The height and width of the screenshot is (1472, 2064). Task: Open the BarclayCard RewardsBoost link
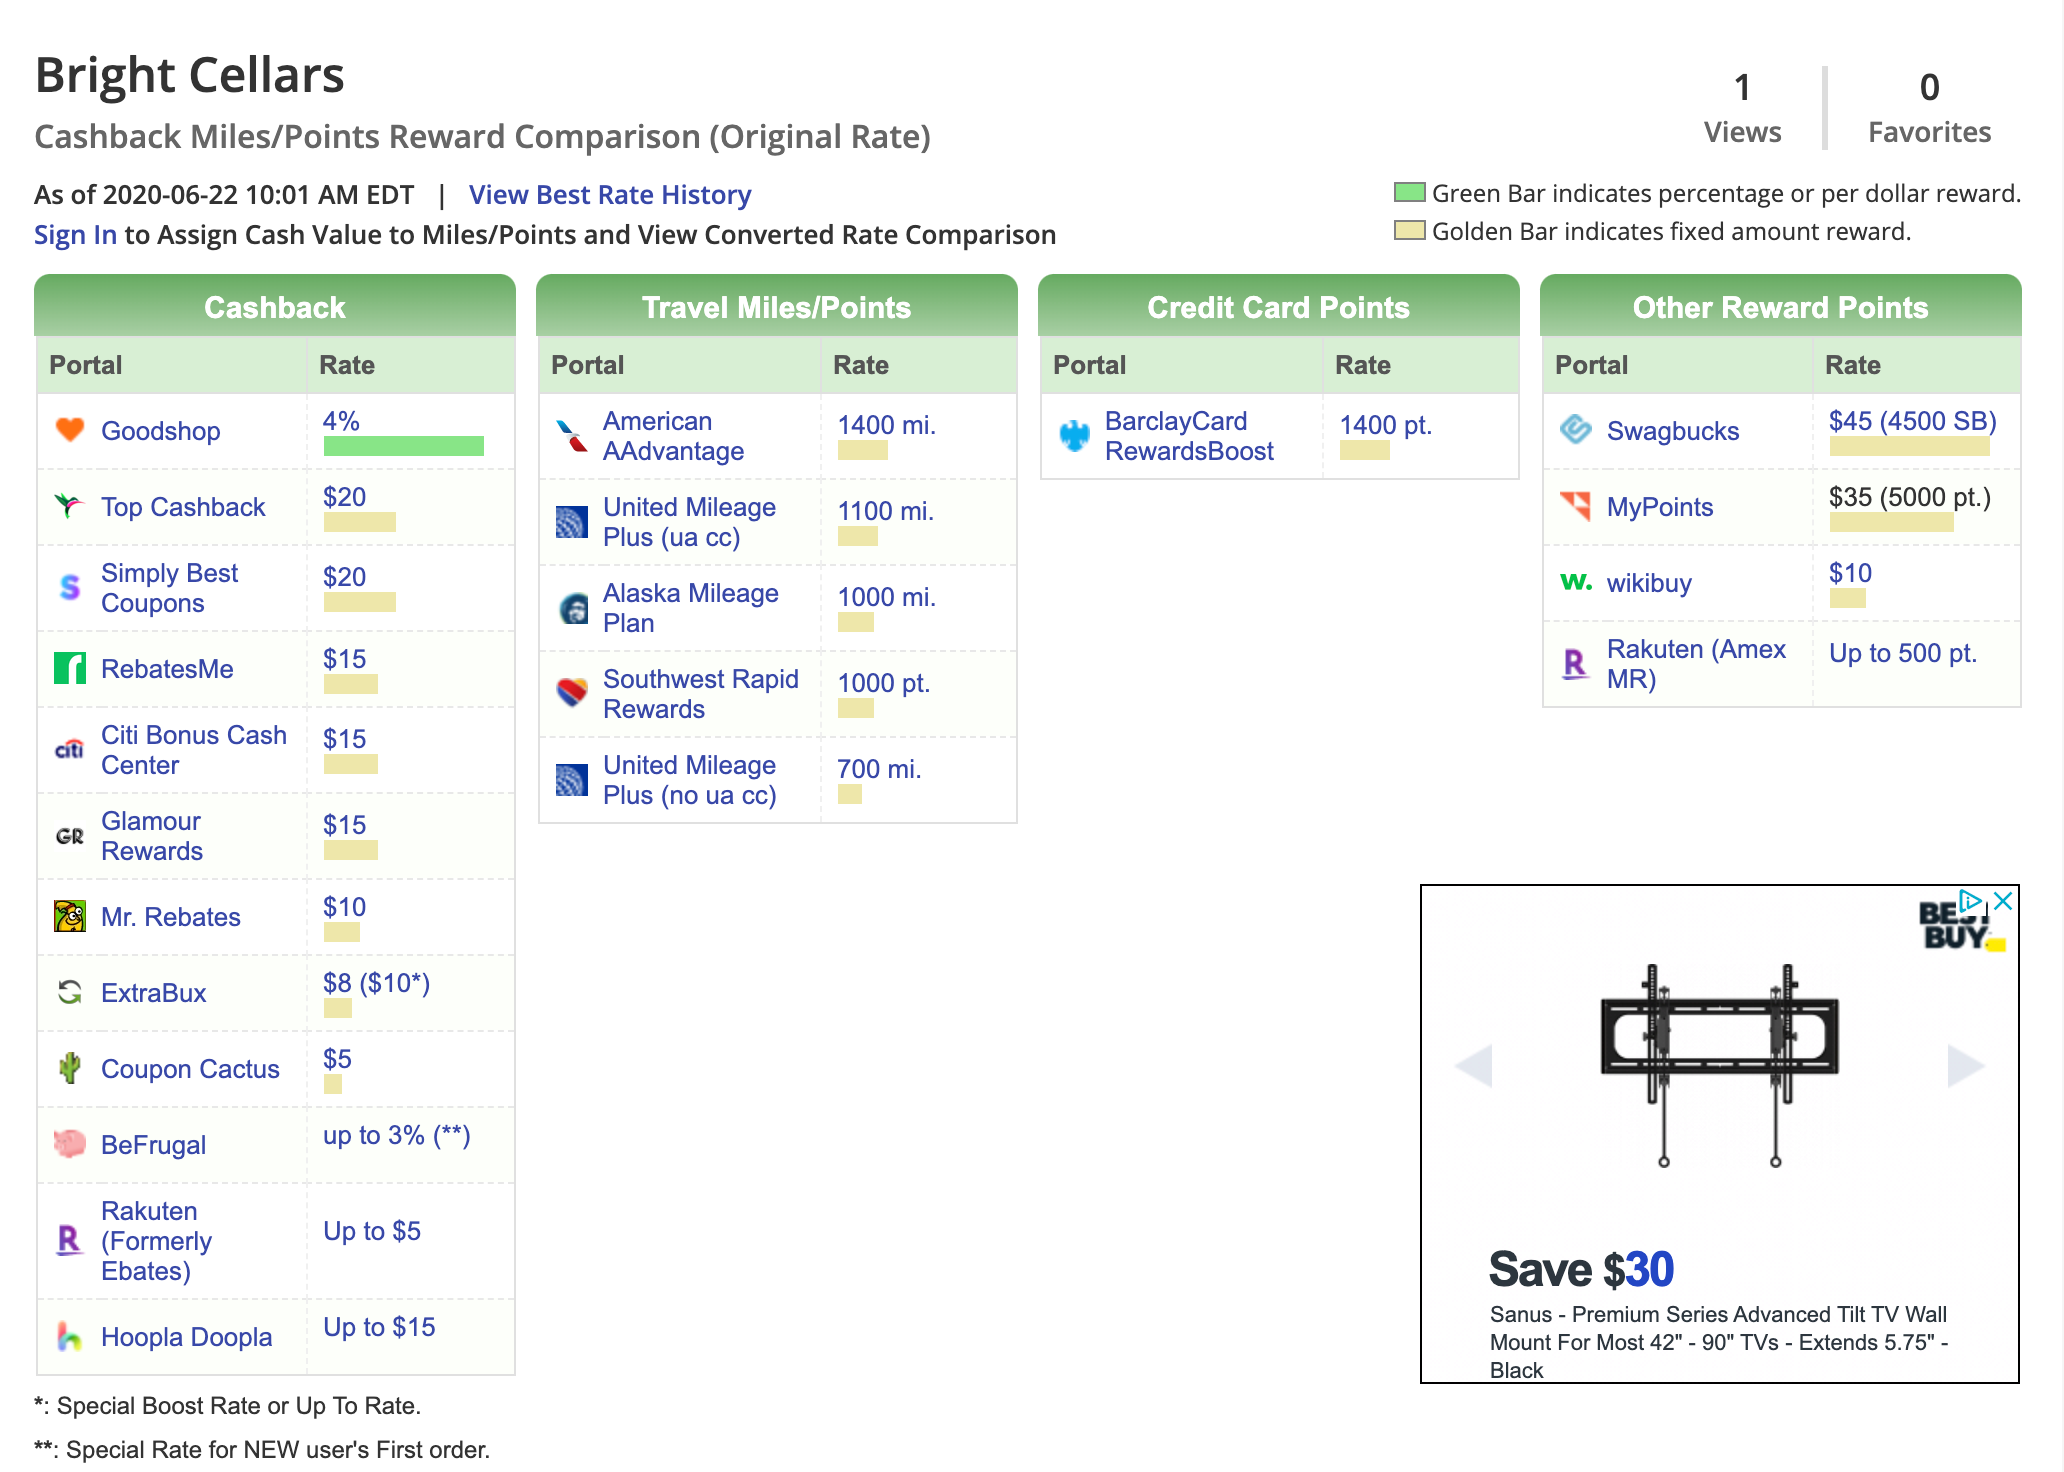point(1189,436)
